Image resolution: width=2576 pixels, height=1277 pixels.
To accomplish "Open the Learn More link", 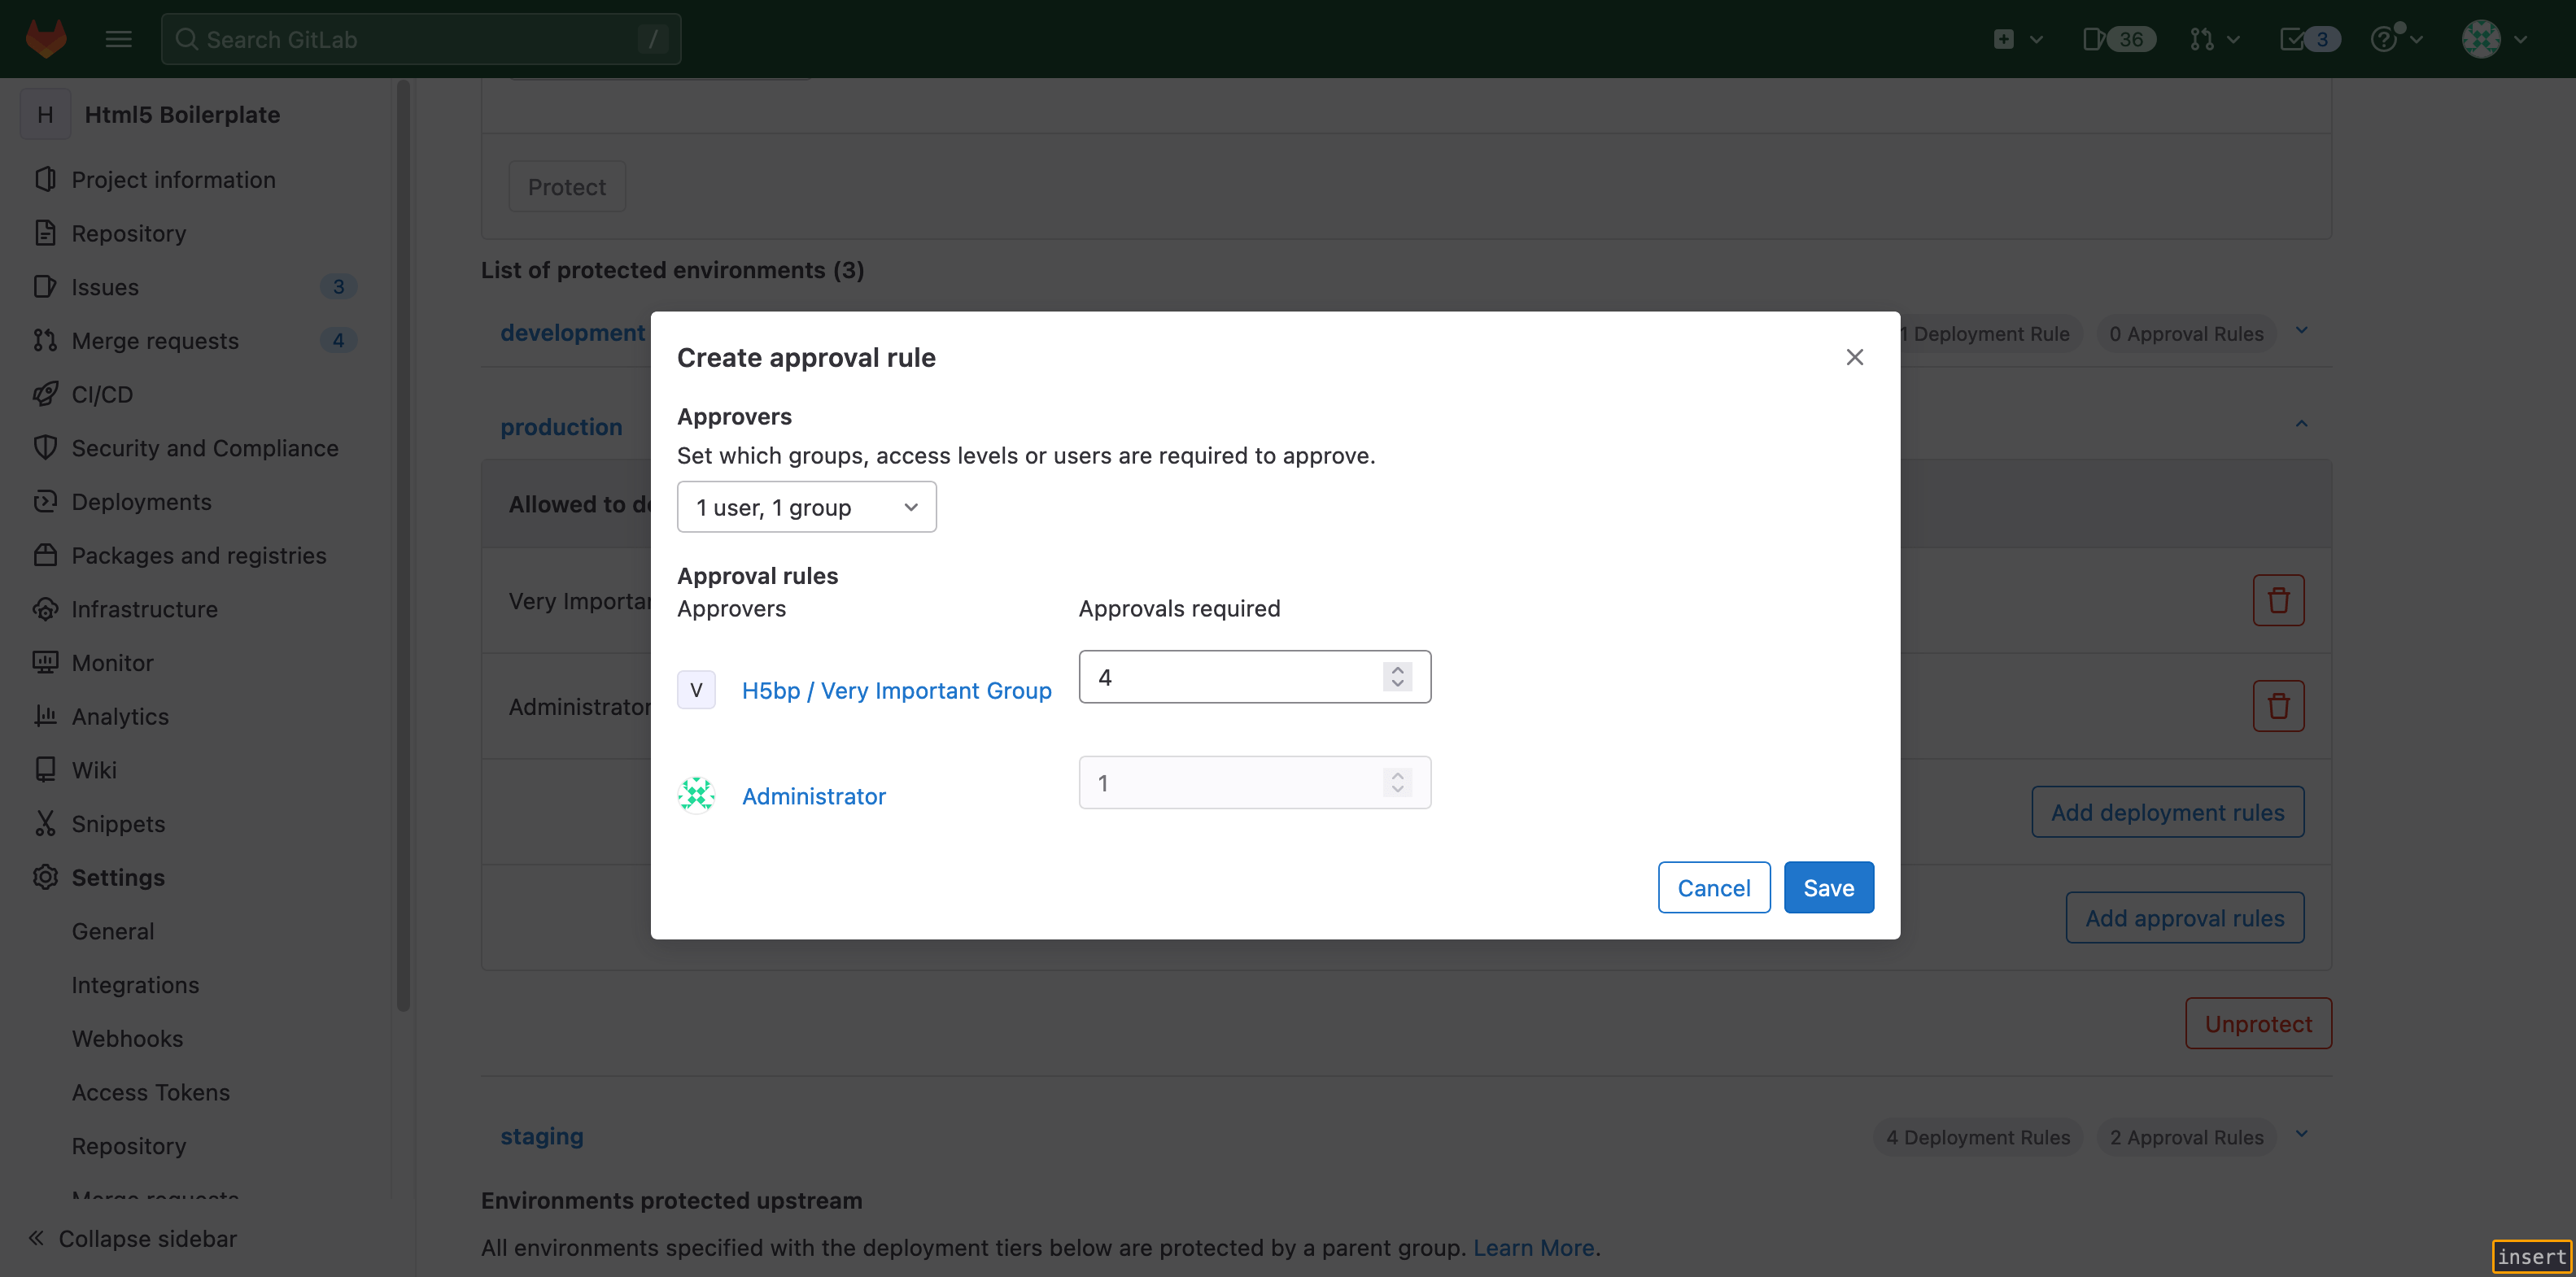I will click(x=1534, y=1247).
